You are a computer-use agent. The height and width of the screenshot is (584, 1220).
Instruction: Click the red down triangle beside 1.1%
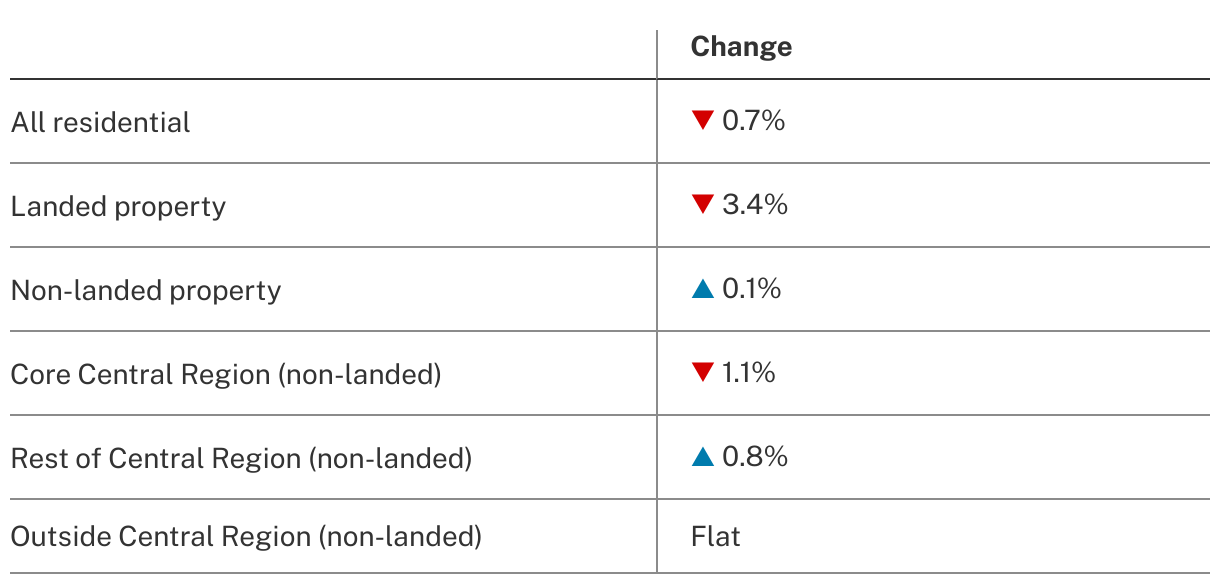(702, 373)
